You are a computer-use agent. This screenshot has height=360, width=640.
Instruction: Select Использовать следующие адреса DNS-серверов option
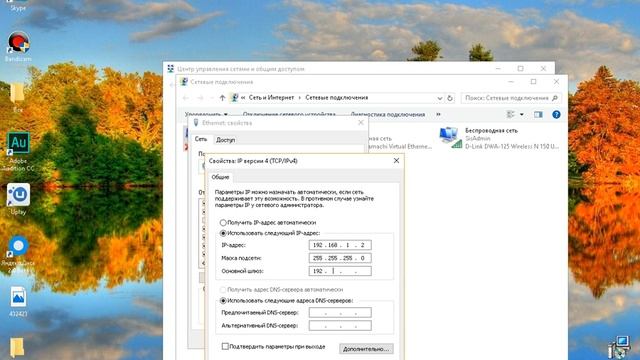pyautogui.click(x=223, y=300)
